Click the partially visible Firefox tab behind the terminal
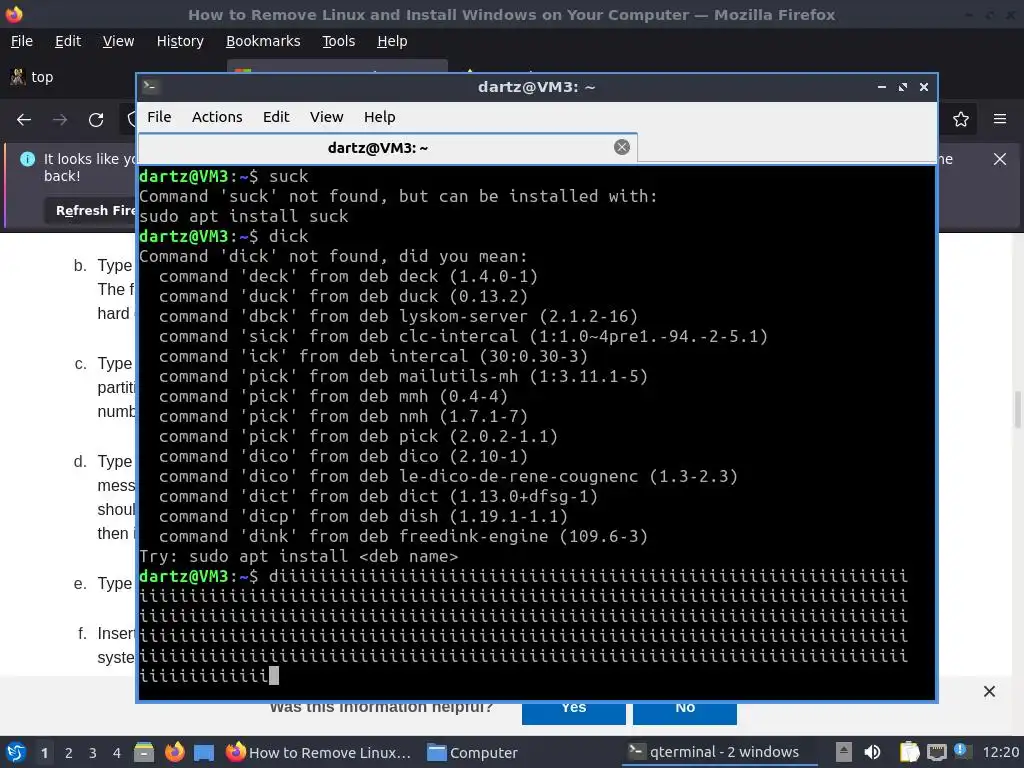Screen dimensions: 1024x768 pyautogui.click(x=337, y=66)
